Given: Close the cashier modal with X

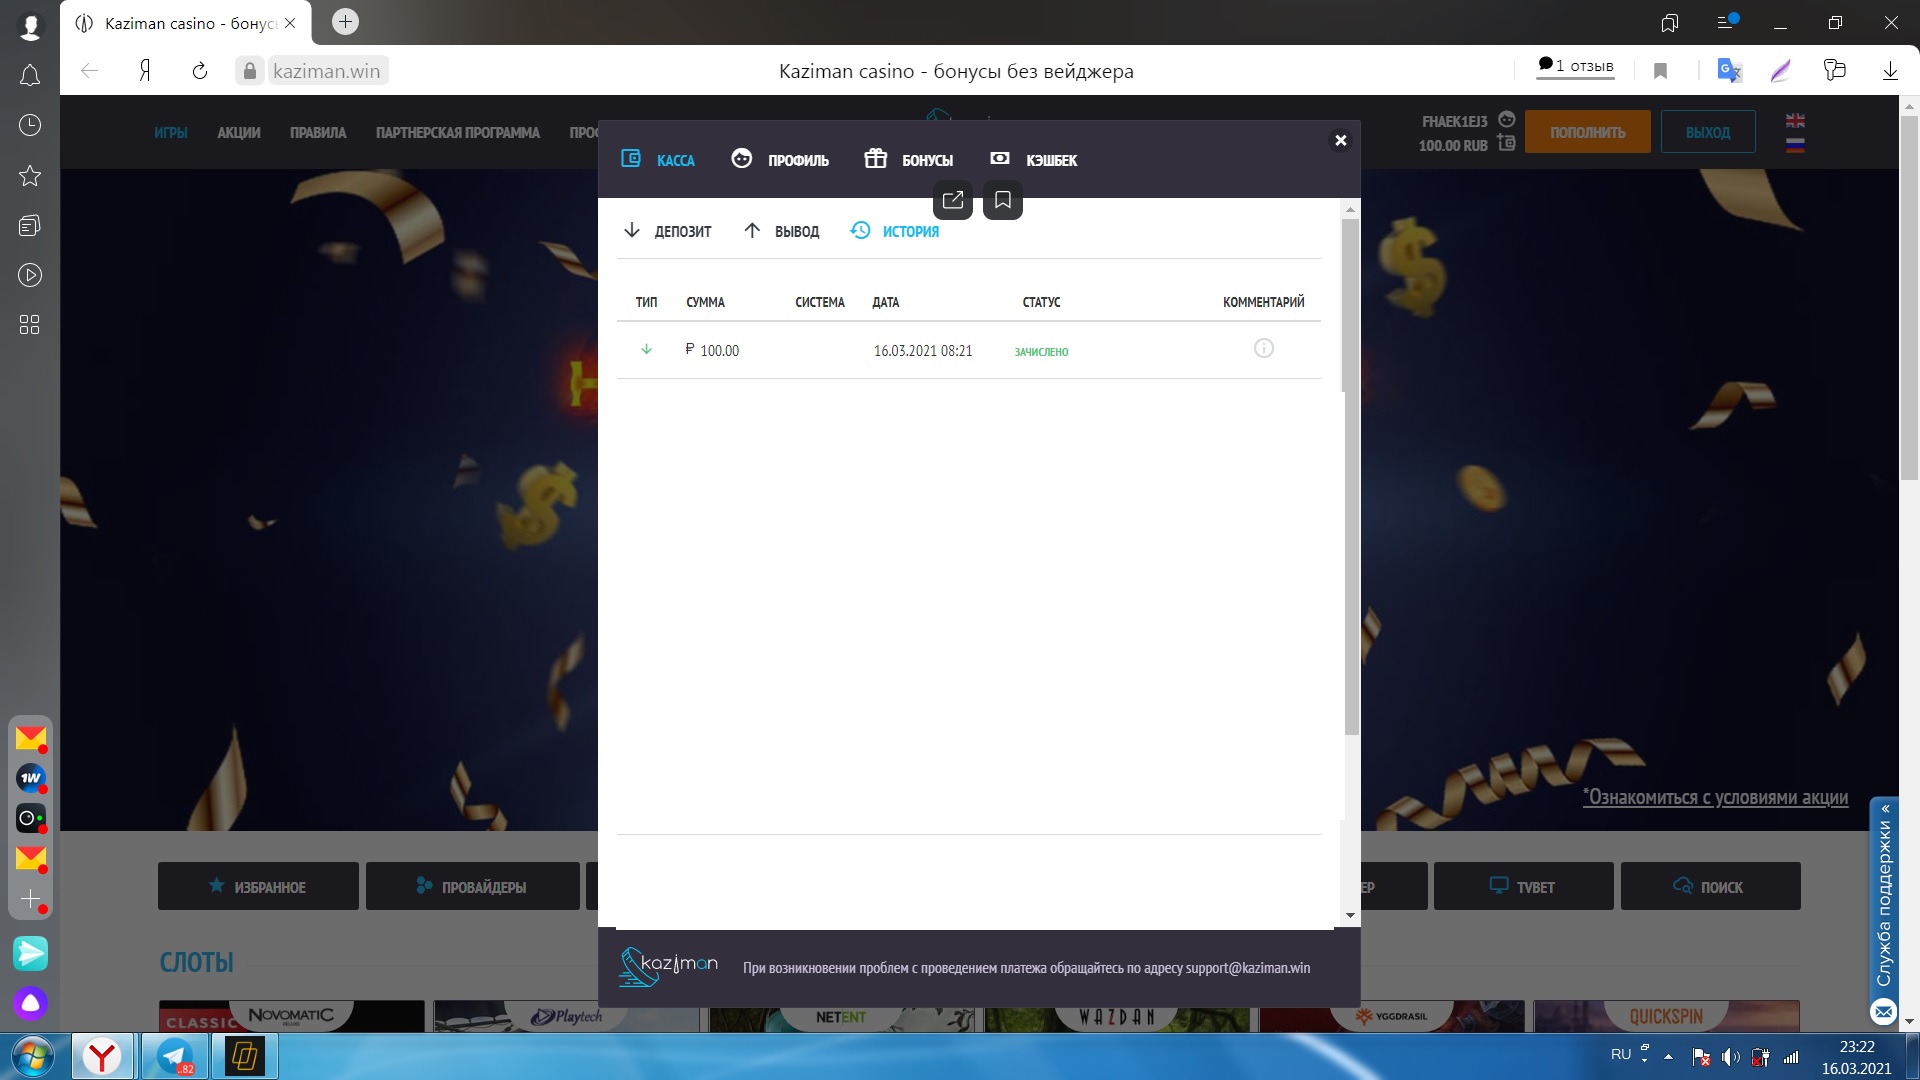Looking at the screenshot, I should 1341,140.
